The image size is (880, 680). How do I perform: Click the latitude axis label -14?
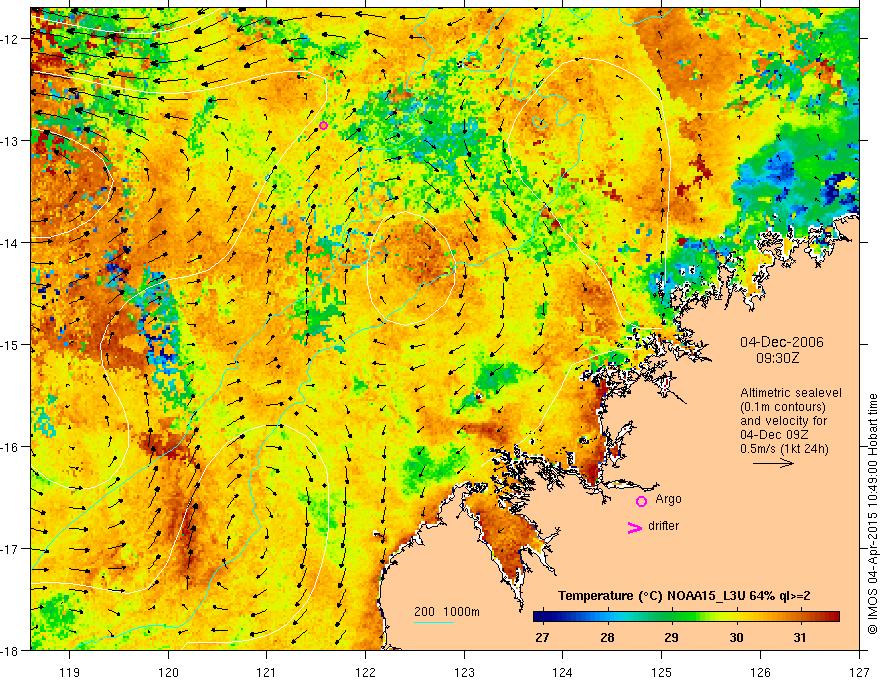[11, 243]
